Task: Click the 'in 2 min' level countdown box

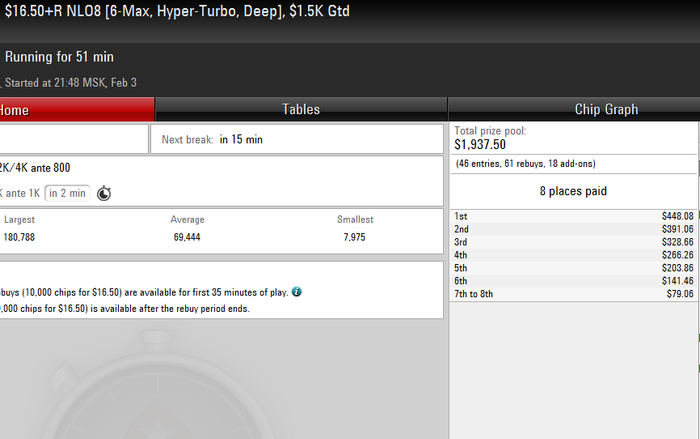Action: point(67,193)
